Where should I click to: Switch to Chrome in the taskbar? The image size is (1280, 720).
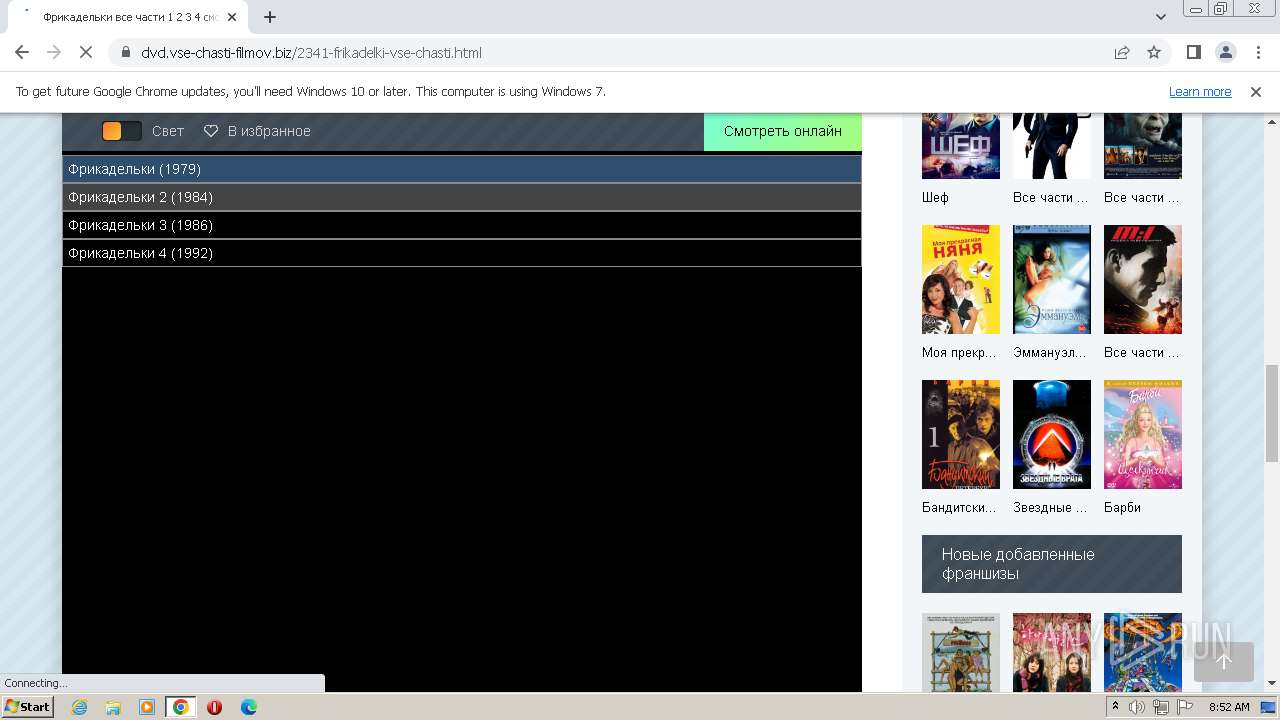pyautogui.click(x=181, y=707)
